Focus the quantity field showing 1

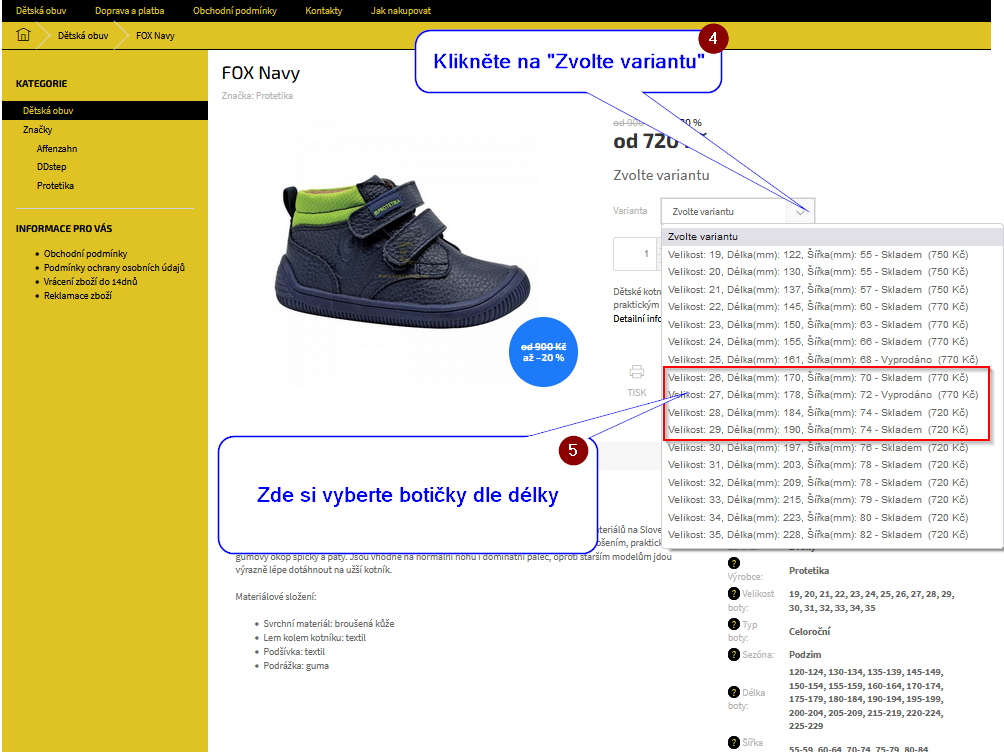(x=636, y=254)
